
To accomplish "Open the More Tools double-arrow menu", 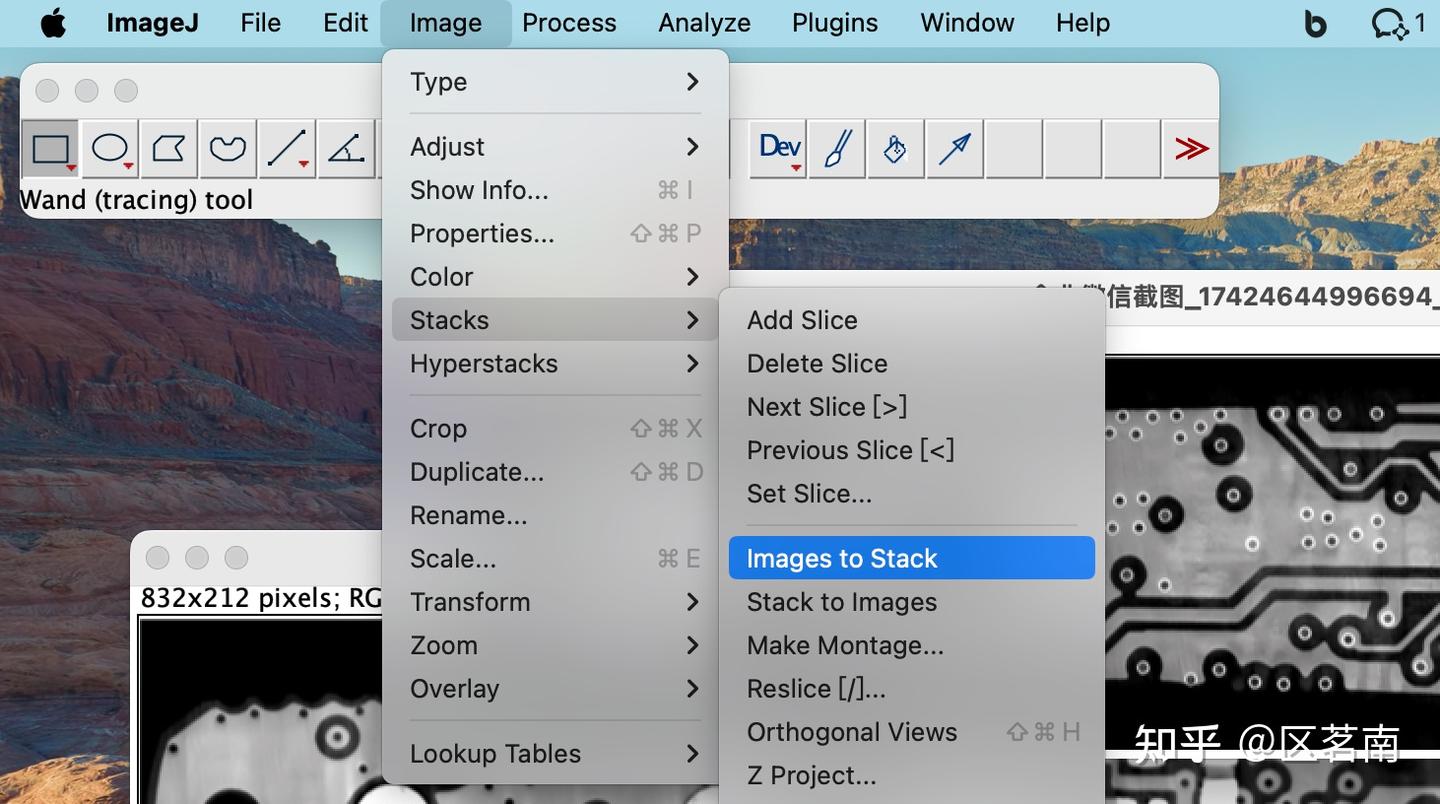I will click(x=1190, y=149).
